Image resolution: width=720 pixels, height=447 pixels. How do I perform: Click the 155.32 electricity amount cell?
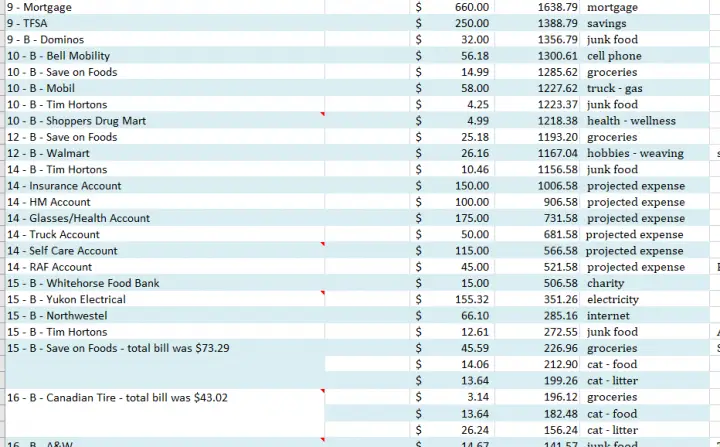click(x=452, y=300)
